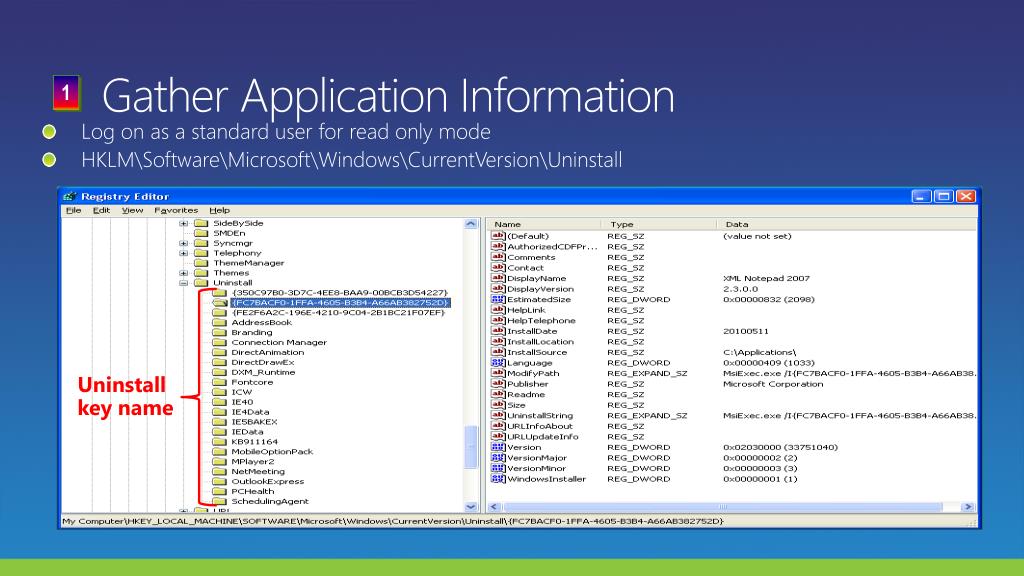Viewport: 1024px width, 576px height.
Task: Click the values pane scroll right arrow
Action: (x=968, y=507)
